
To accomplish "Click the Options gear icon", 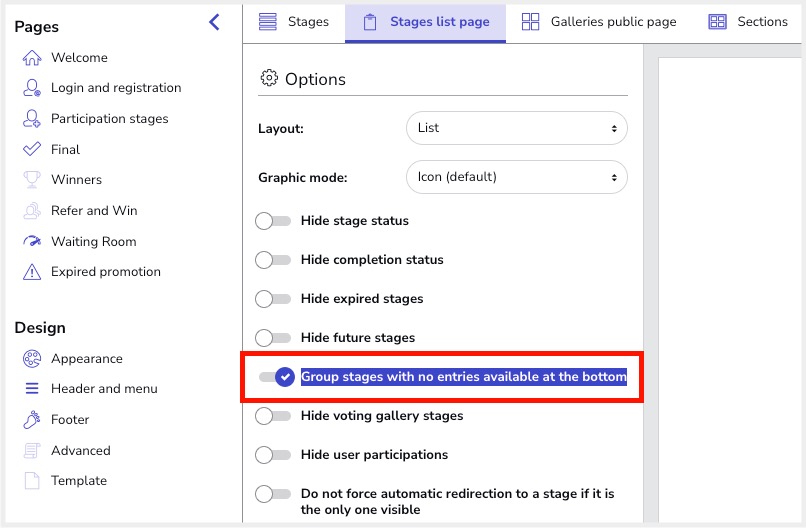I will click(269, 78).
